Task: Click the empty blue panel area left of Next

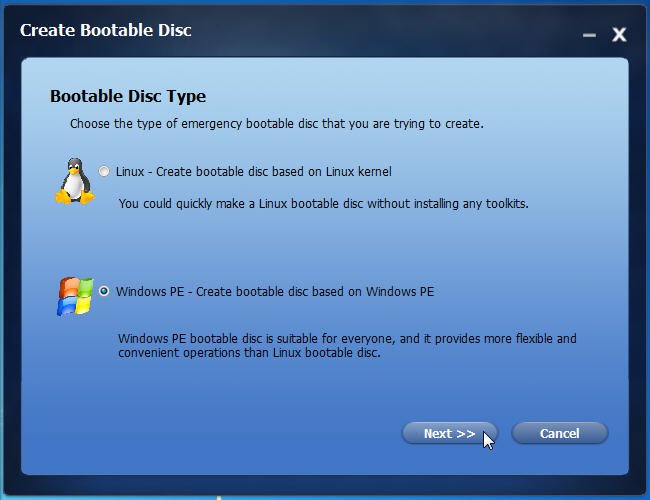Action: coord(207,433)
